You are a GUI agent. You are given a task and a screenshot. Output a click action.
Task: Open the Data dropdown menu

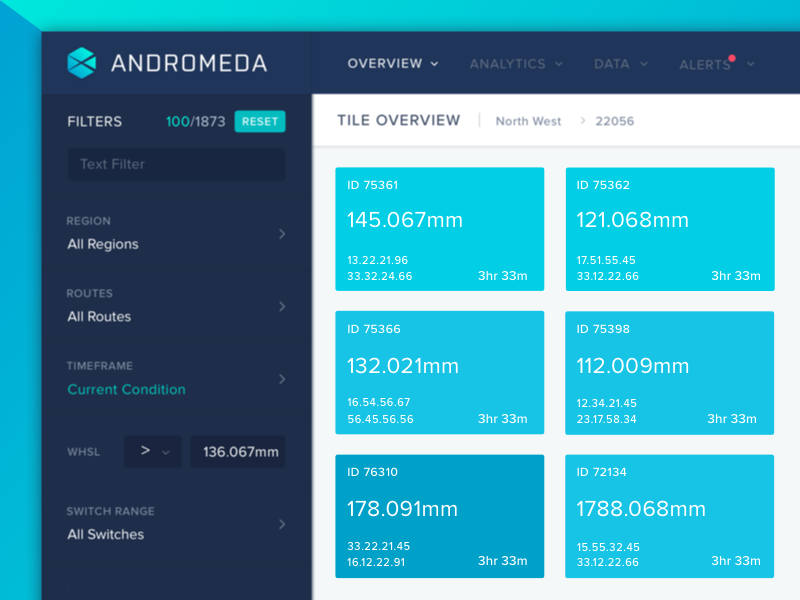pos(621,64)
